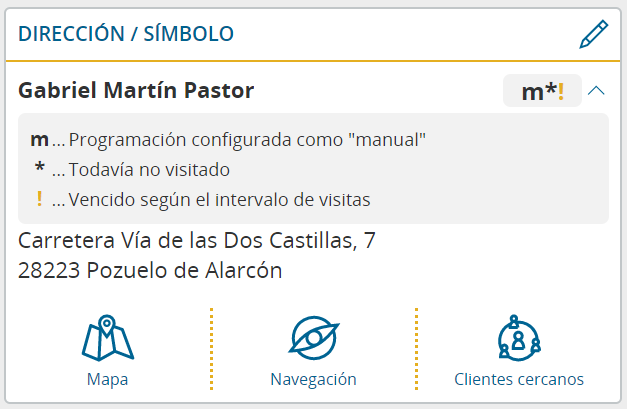The width and height of the screenshot is (627, 409).
Task: Click the bold m symbol in the legend
Action: coord(40,140)
